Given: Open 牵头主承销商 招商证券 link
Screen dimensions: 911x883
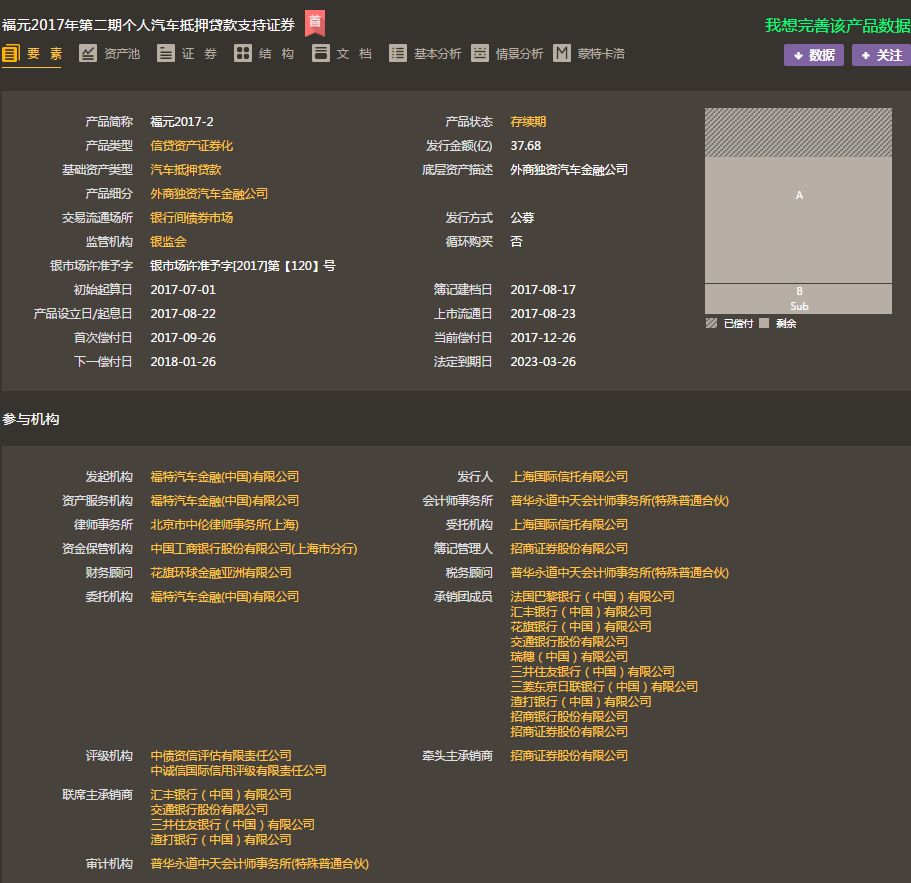Looking at the screenshot, I should pos(569,756).
